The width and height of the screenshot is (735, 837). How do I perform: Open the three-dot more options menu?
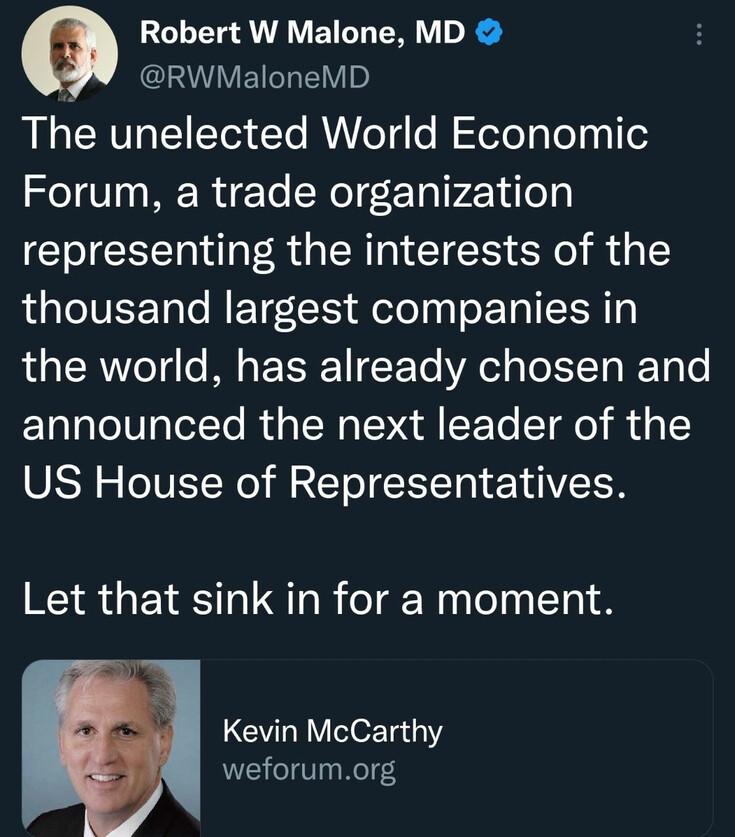[x=699, y=34]
